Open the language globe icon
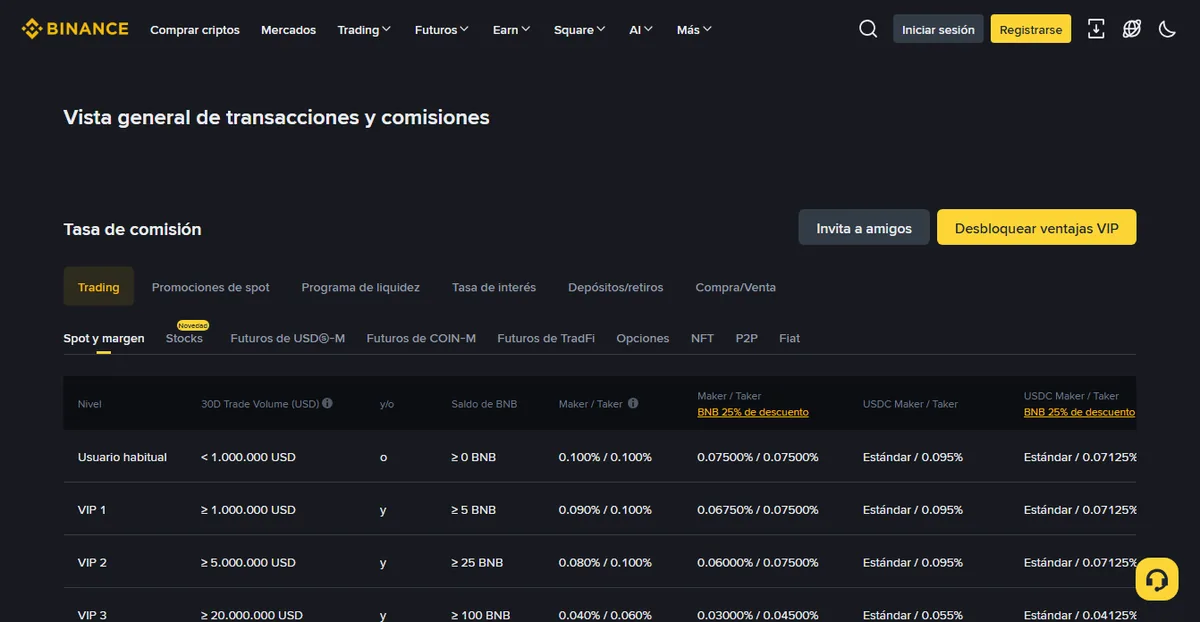 click(x=1132, y=29)
